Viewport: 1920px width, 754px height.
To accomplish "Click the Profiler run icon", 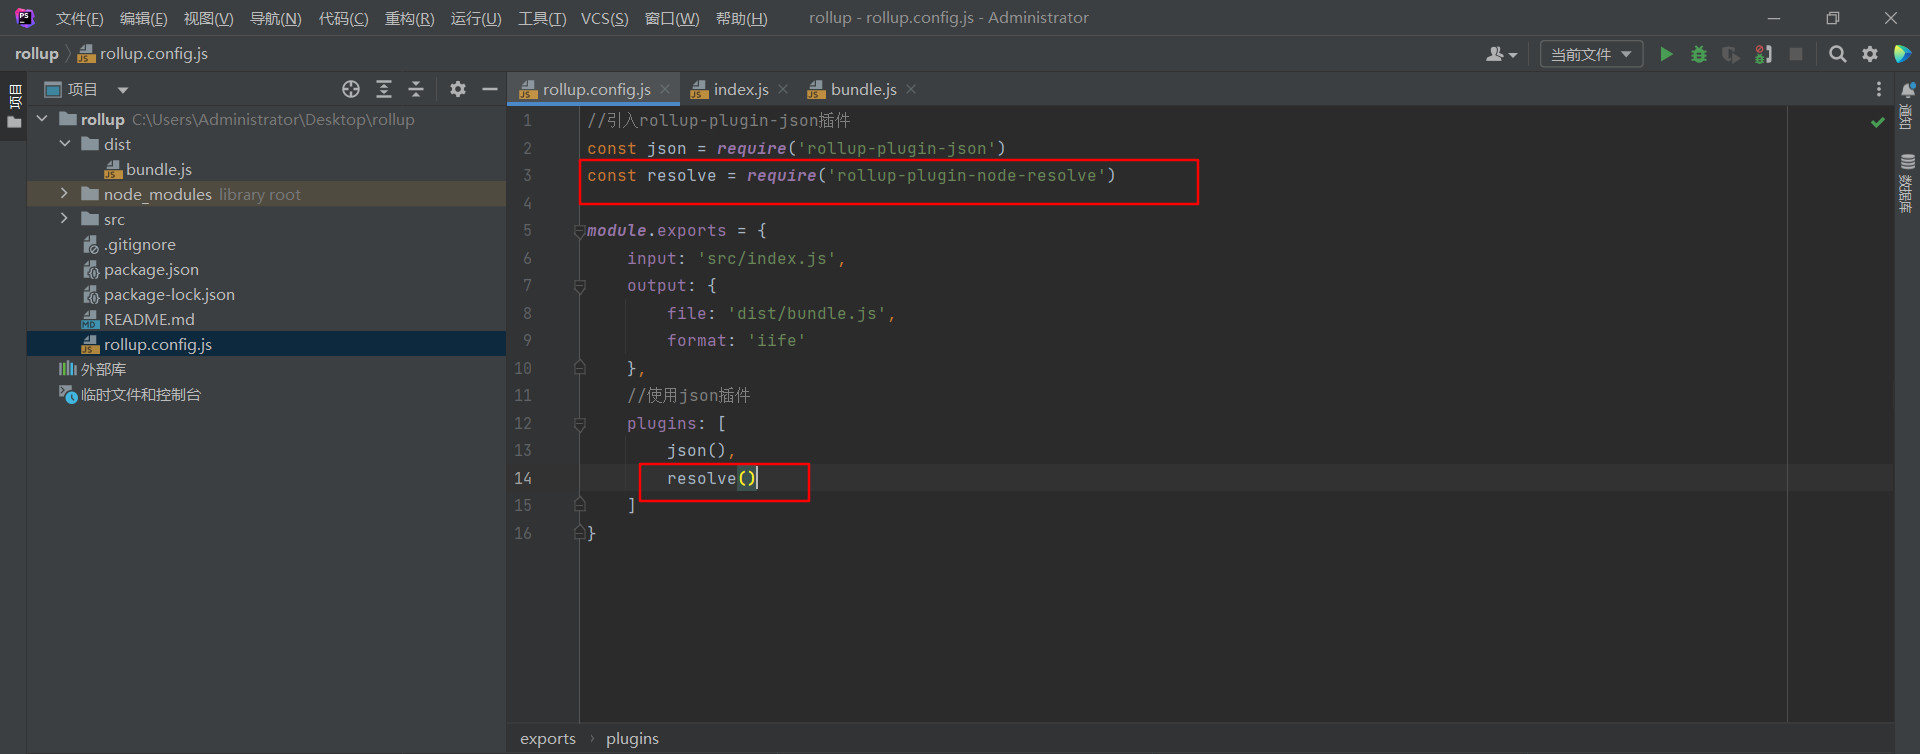I will tap(1764, 54).
